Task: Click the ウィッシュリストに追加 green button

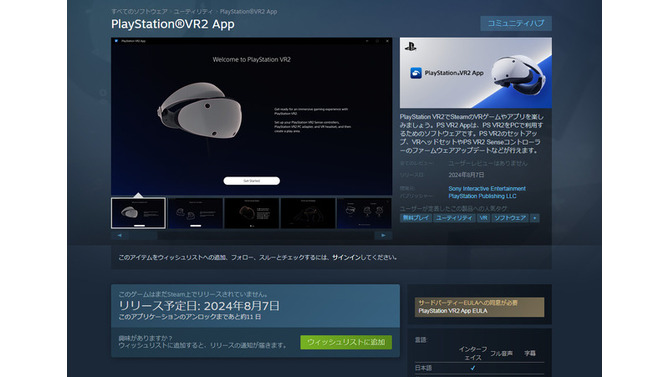Action: [x=346, y=342]
